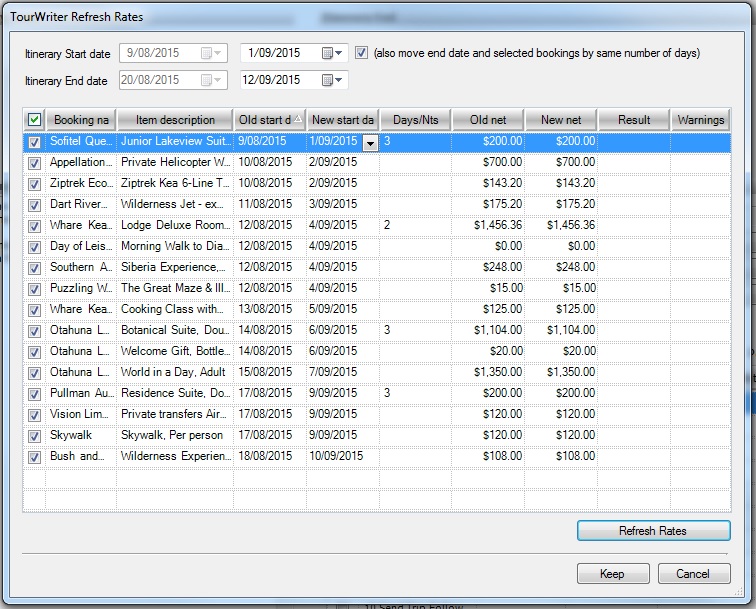Open the new itinerary start date calendar
This screenshot has width=756, height=609.
[x=332, y=53]
